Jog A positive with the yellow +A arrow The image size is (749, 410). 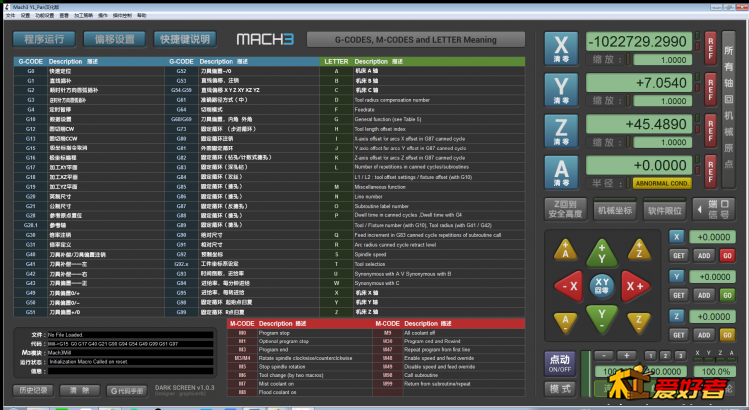tap(565, 249)
